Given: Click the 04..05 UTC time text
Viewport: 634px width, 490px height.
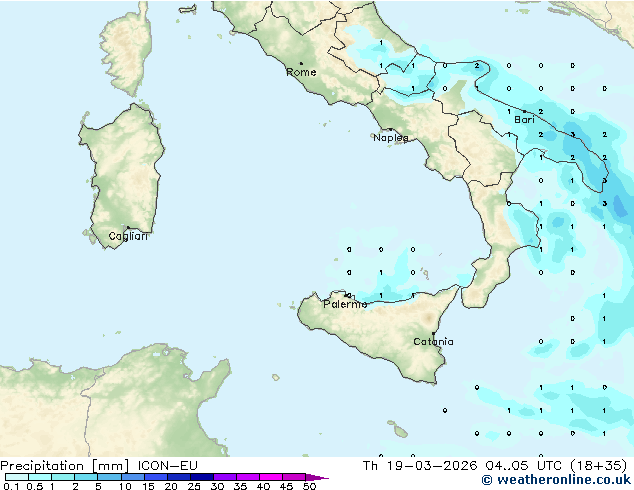Looking at the screenshot, I should [524, 466].
